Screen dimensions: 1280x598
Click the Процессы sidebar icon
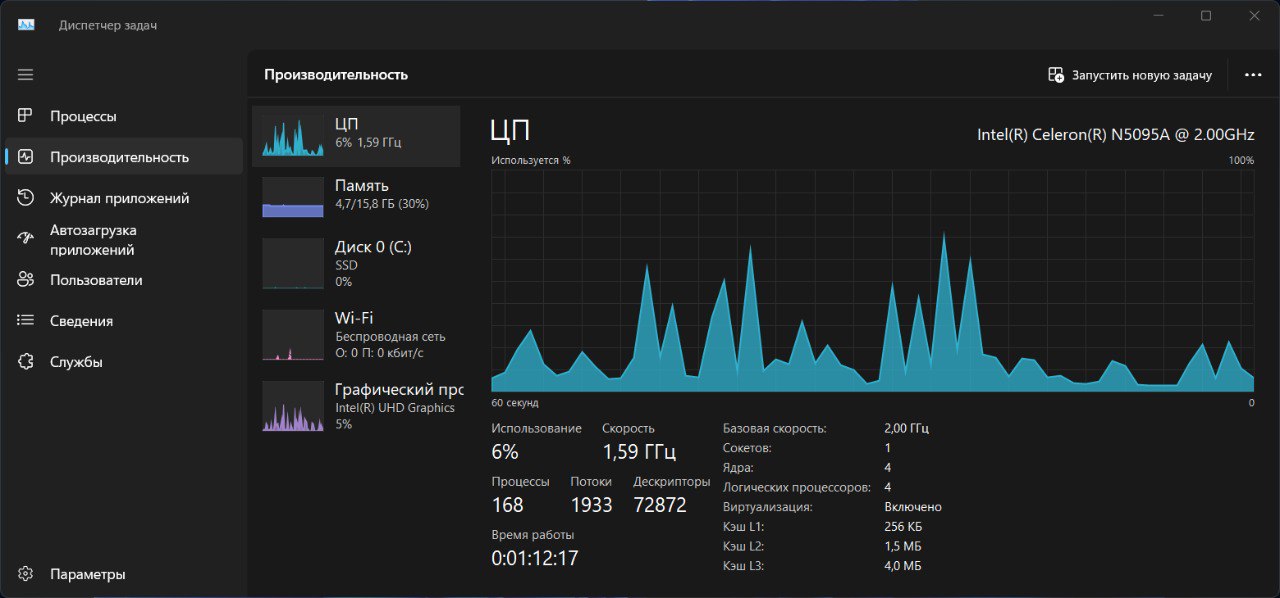(26, 116)
